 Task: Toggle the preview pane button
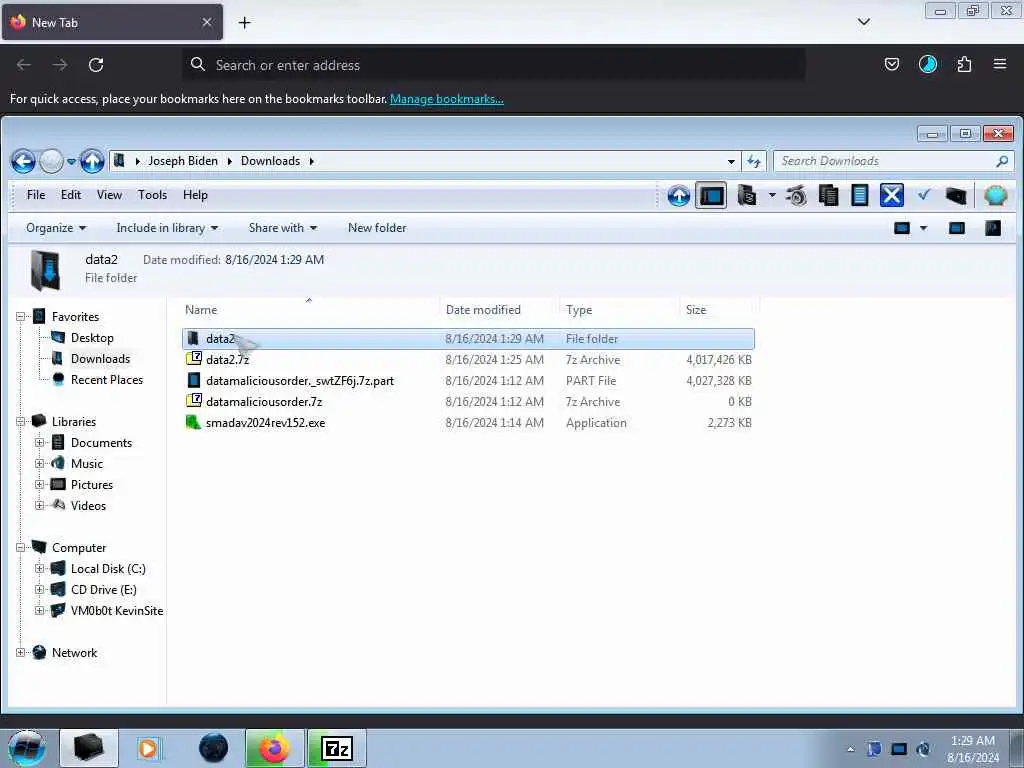coord(957,228)
